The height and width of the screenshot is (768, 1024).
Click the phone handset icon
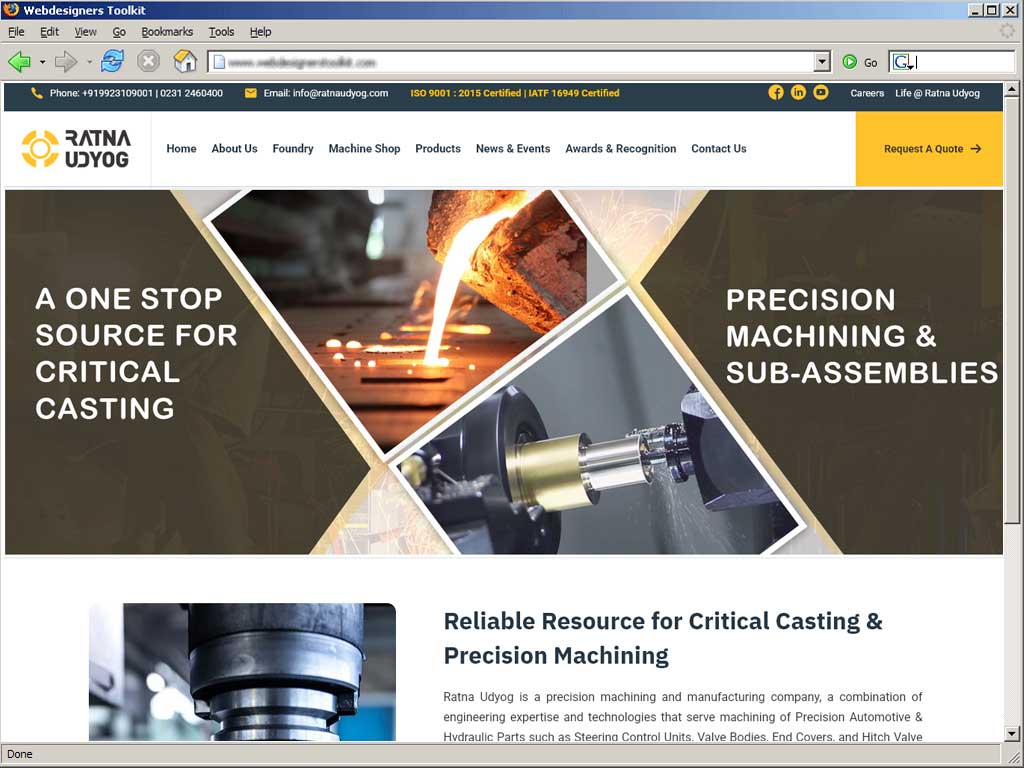(37, 93)
